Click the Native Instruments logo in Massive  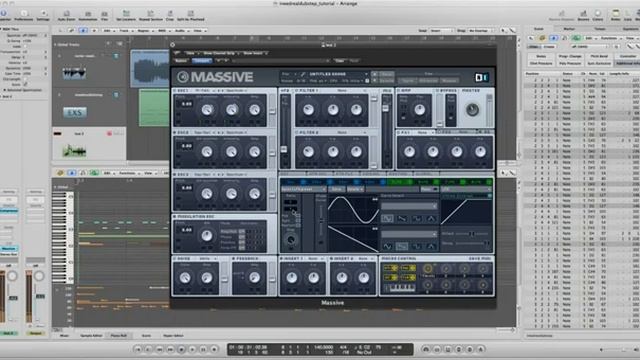pyautogui.click(x=482, y=77)
